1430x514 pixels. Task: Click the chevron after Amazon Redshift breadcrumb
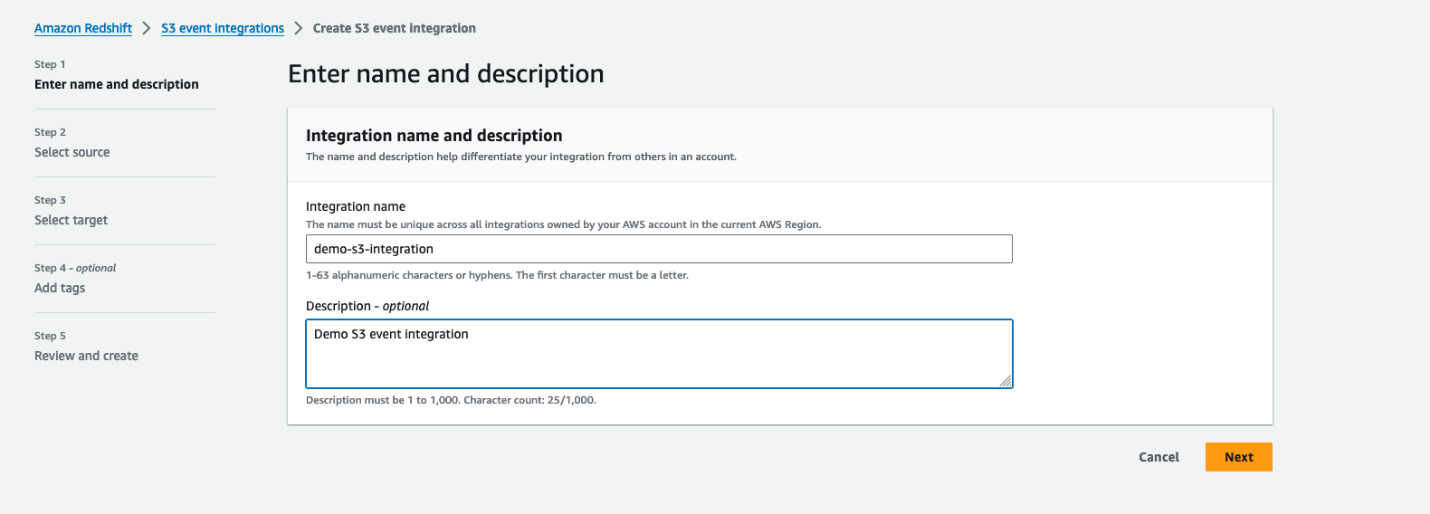(x=146, y=28)
